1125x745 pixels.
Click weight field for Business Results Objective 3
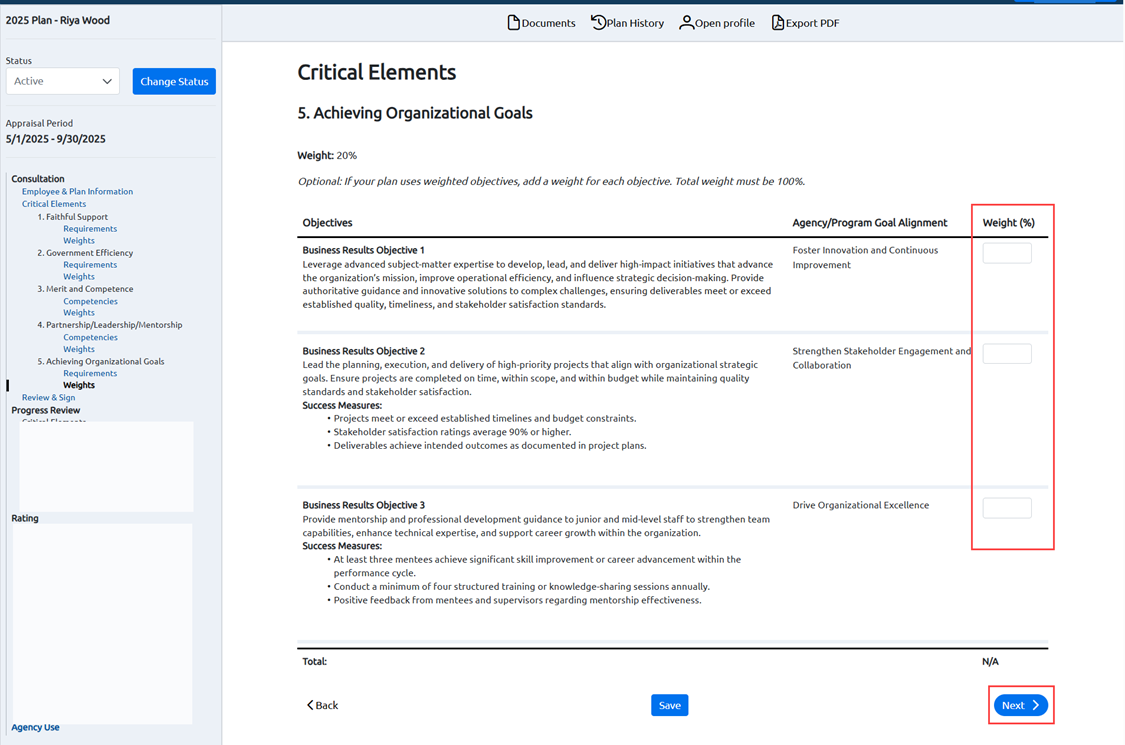1007,508
